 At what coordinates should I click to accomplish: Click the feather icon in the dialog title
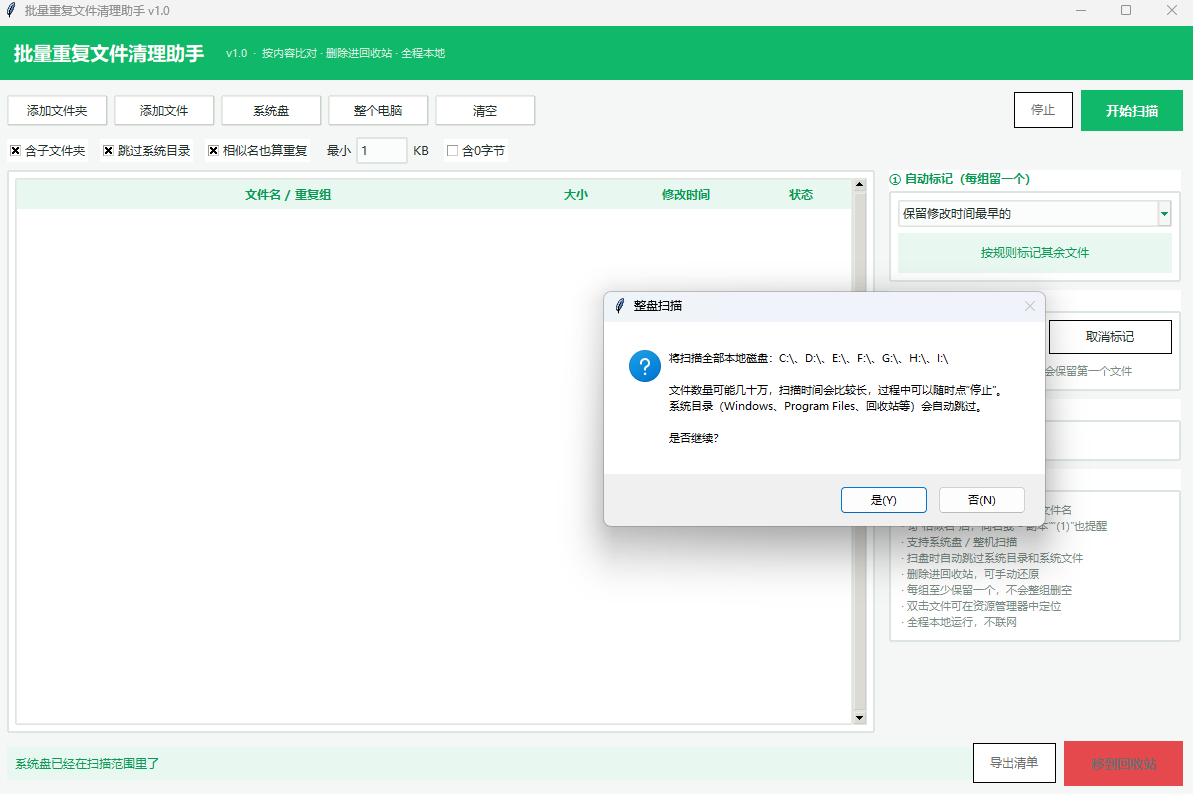coord(619,306)
